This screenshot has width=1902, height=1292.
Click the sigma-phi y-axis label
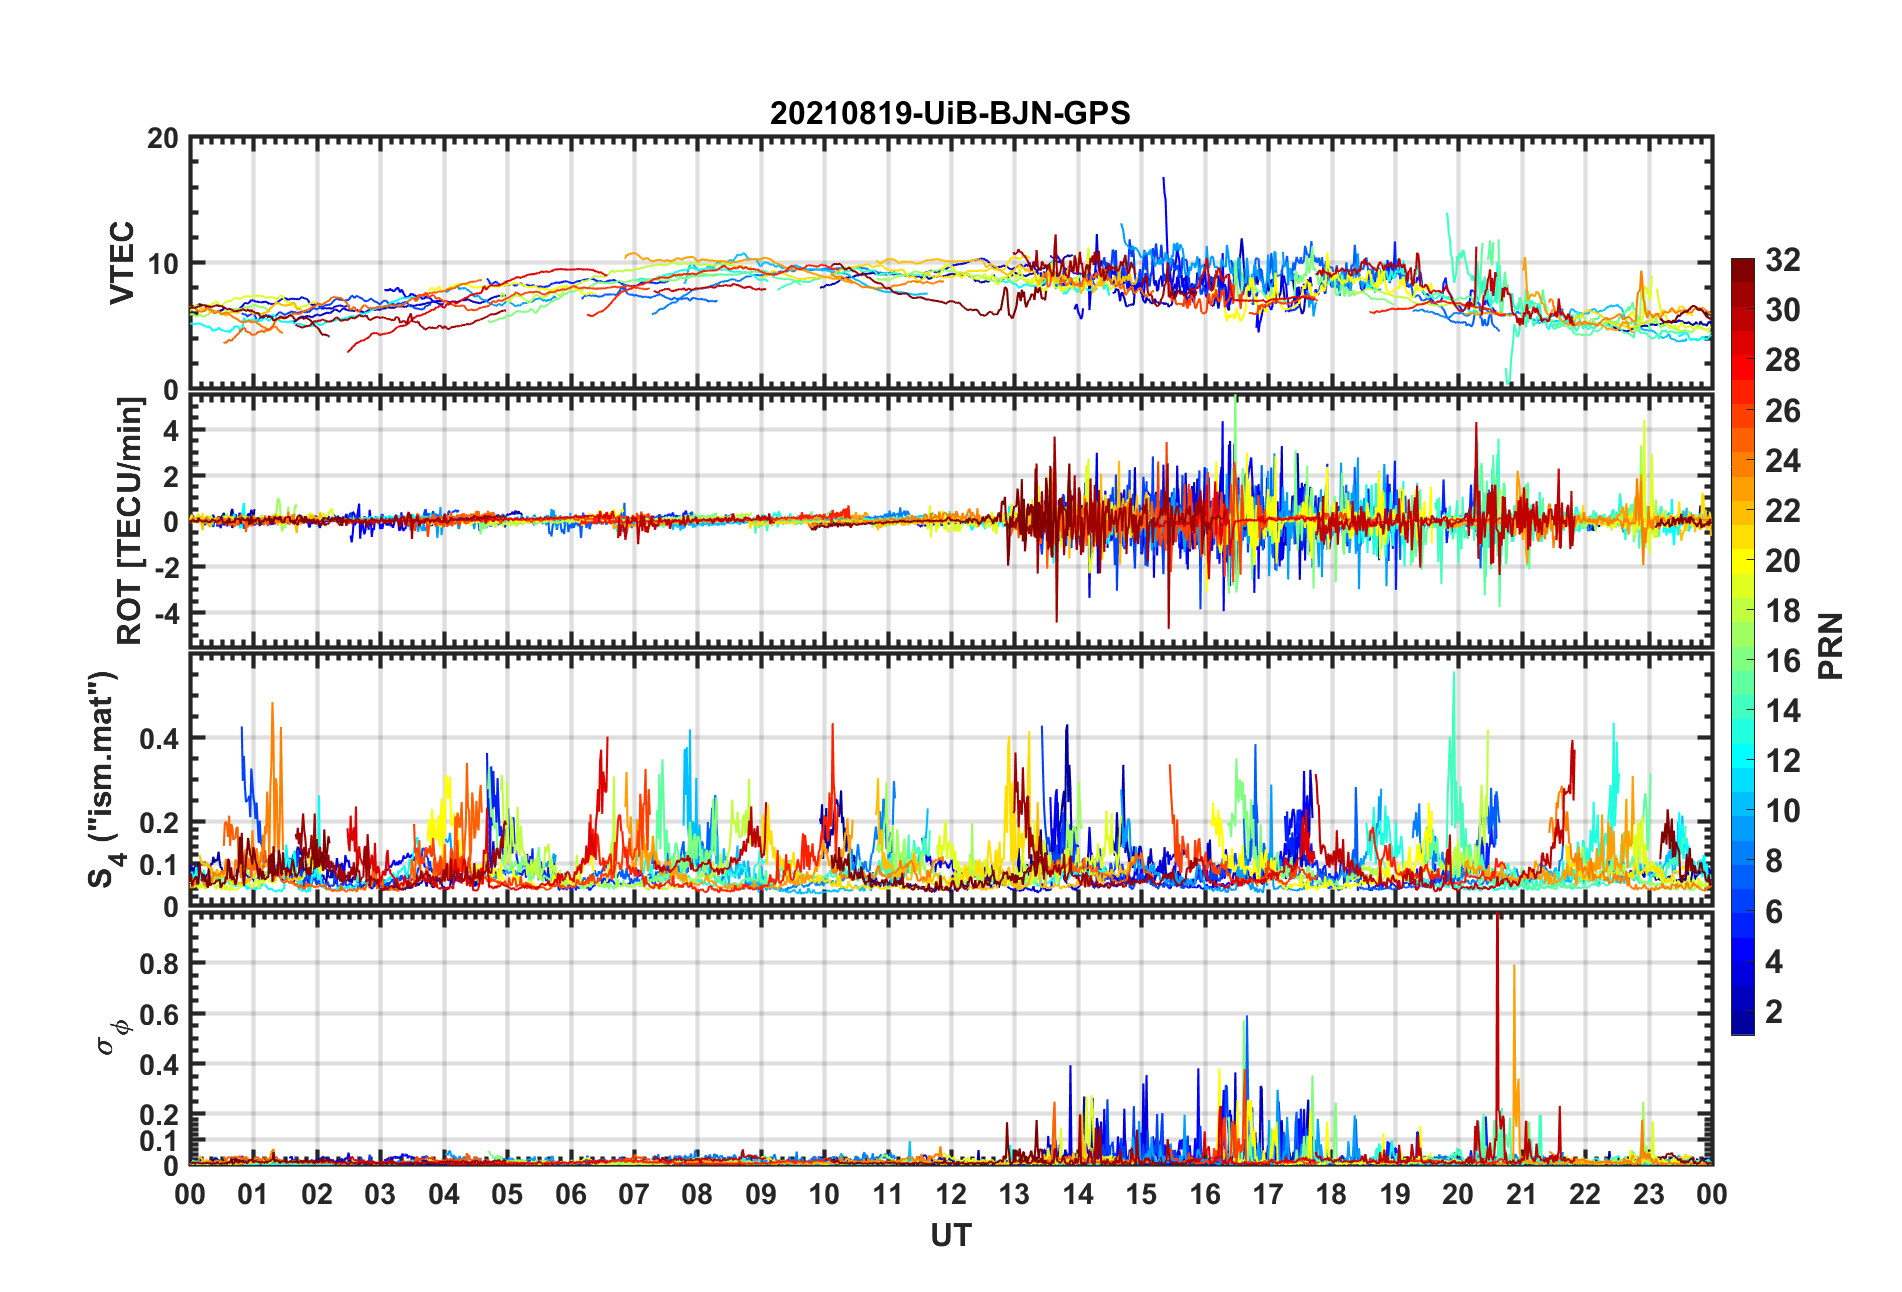point(111,1037)
